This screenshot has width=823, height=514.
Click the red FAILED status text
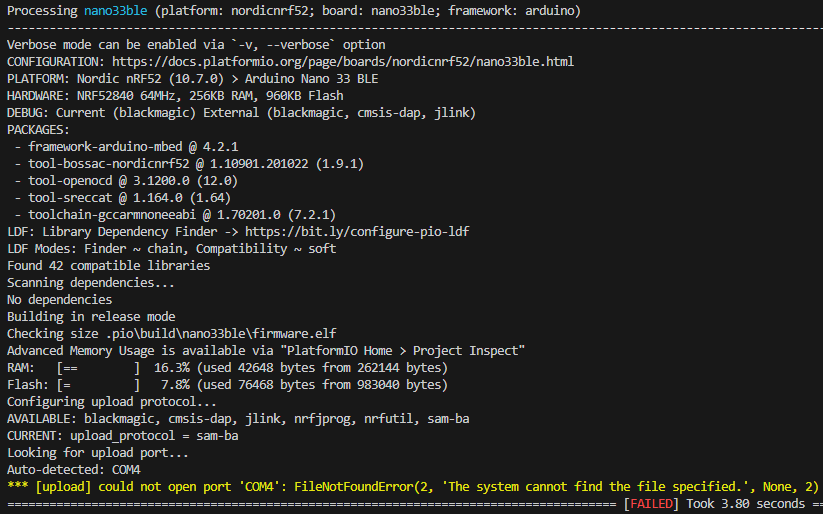[x=651, y=504]
